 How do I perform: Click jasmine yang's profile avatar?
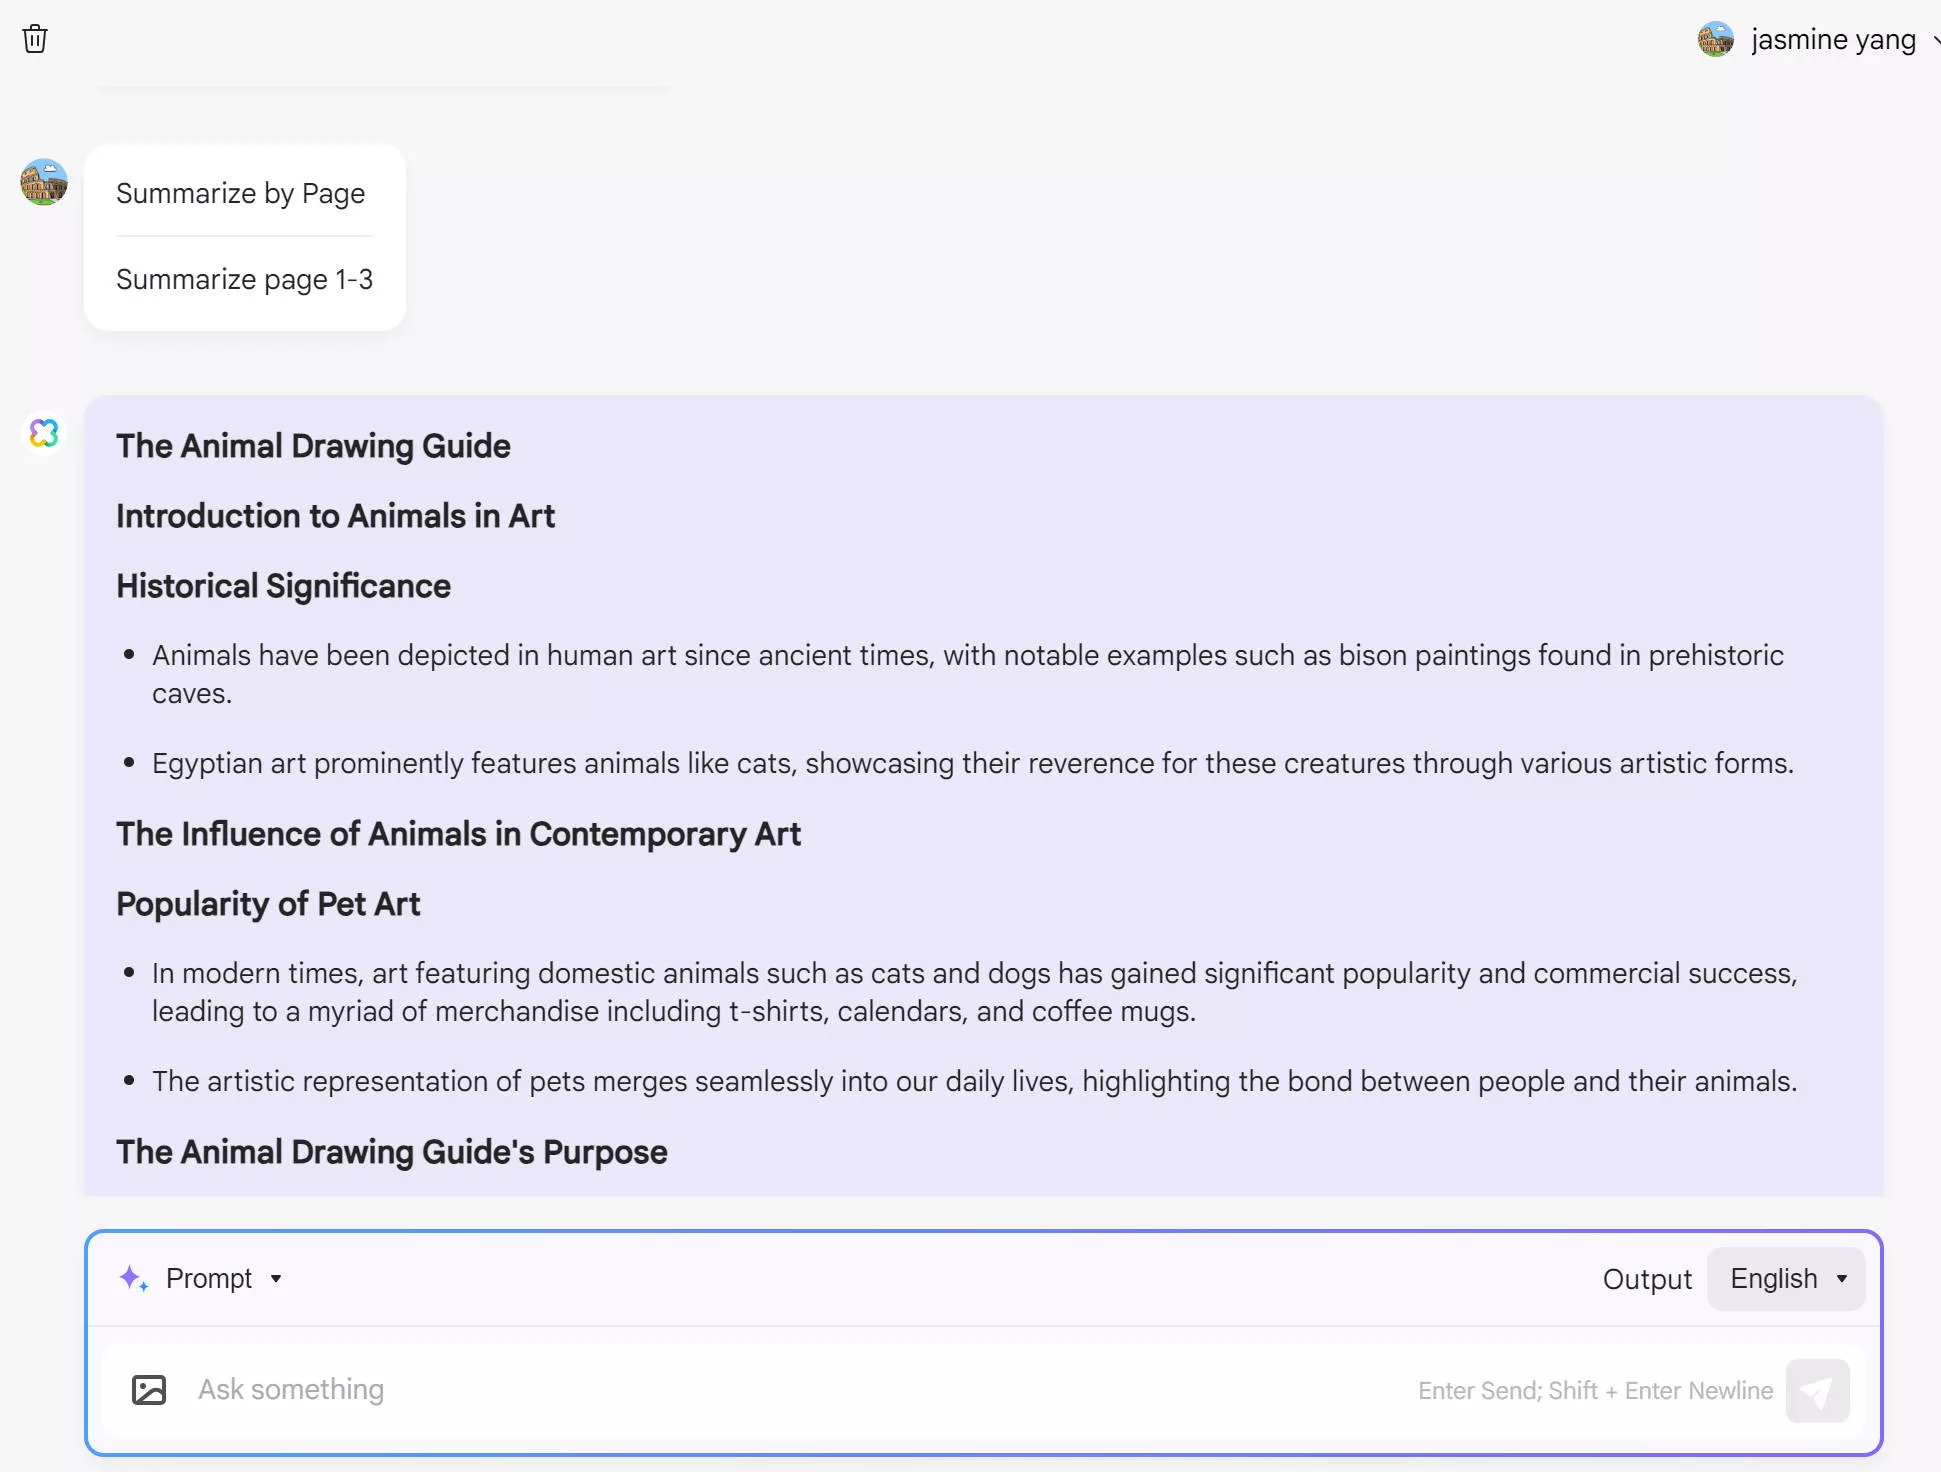point(1716,39)
